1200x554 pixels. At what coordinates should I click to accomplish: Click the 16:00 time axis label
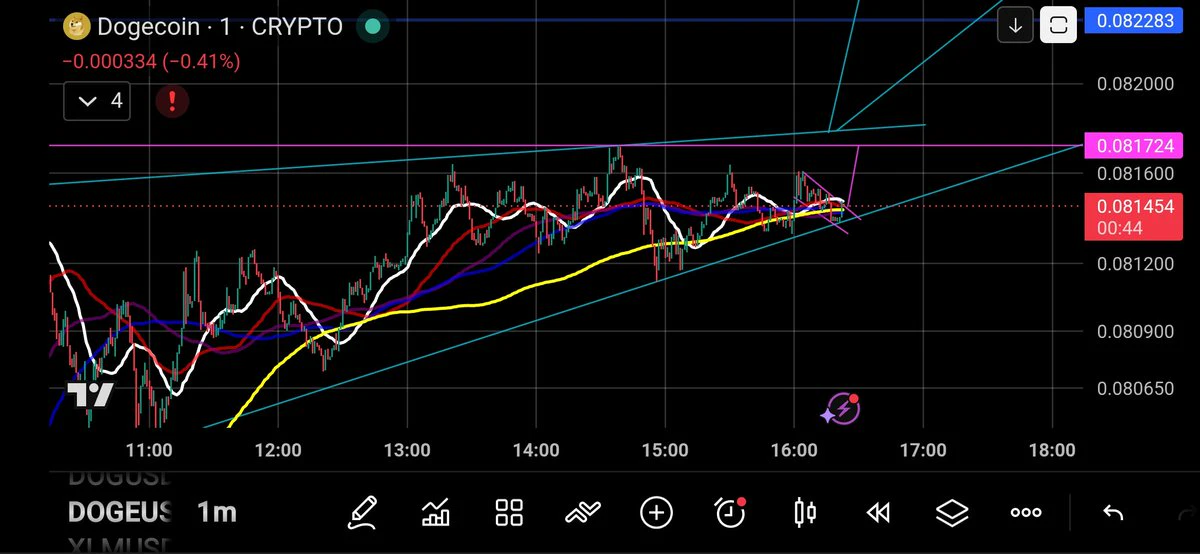[793, 450]
